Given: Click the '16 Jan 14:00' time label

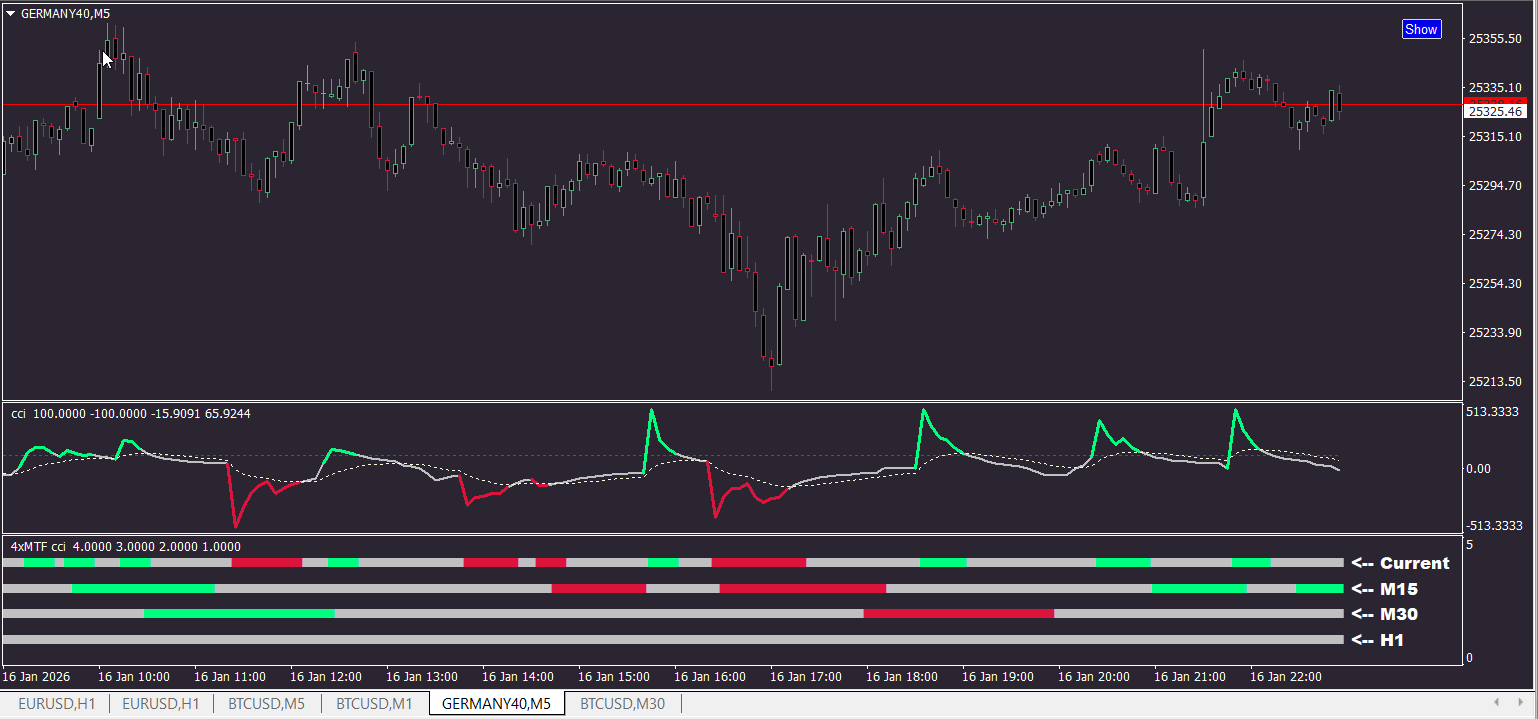Looking at the screenshot, I should point(518,677).
